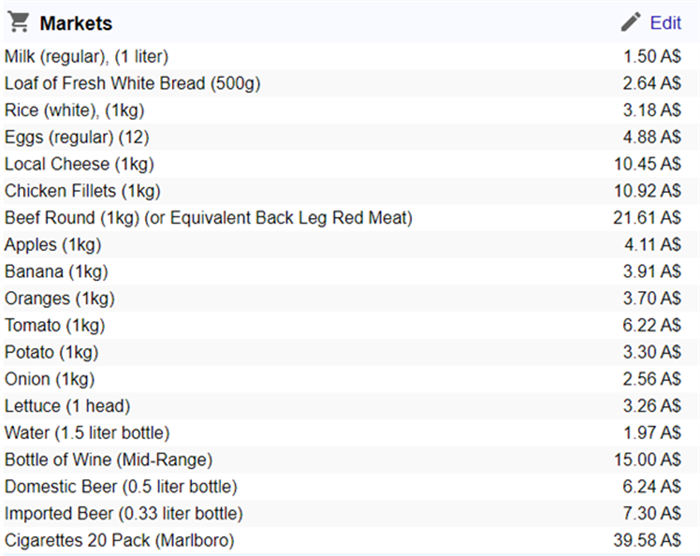
Task: Click the pencil edit icon
Action: (x=630, y=22)
